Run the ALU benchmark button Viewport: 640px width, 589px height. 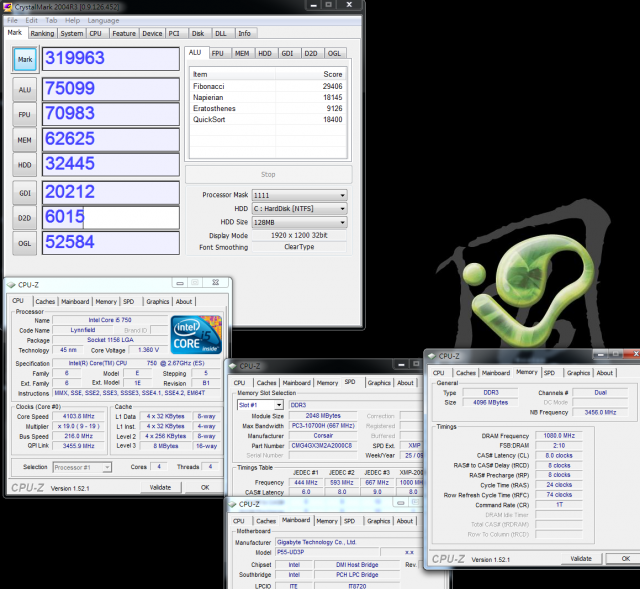tap(24, 90)
